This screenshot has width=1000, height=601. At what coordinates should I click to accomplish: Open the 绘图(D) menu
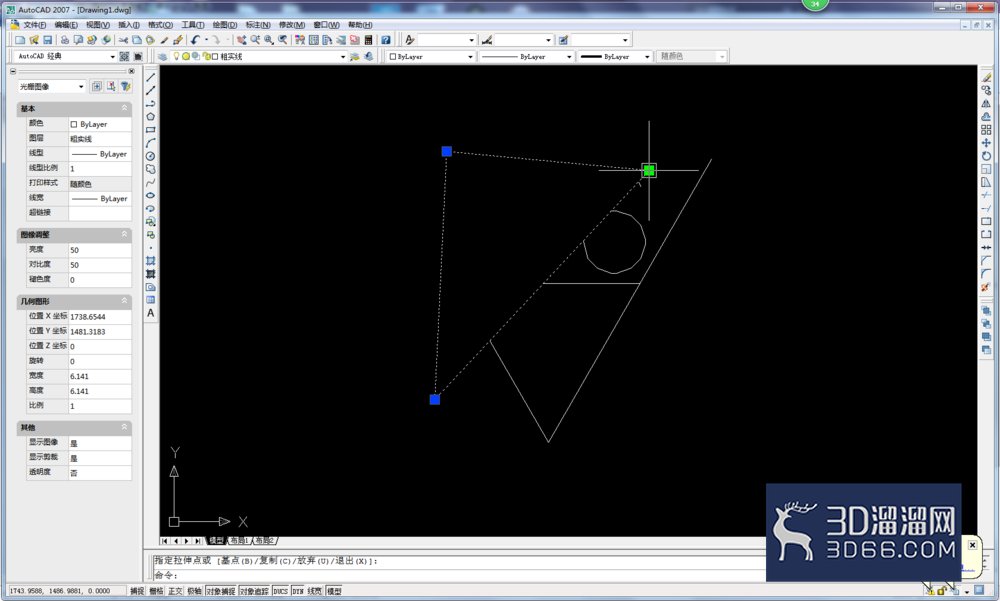point(224,25)
